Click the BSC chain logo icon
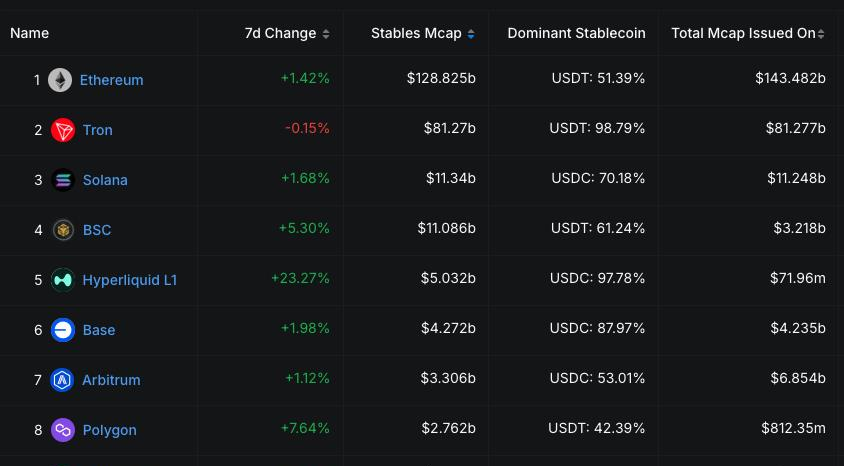Screen dimensions: 844x466 pos(63,230)
